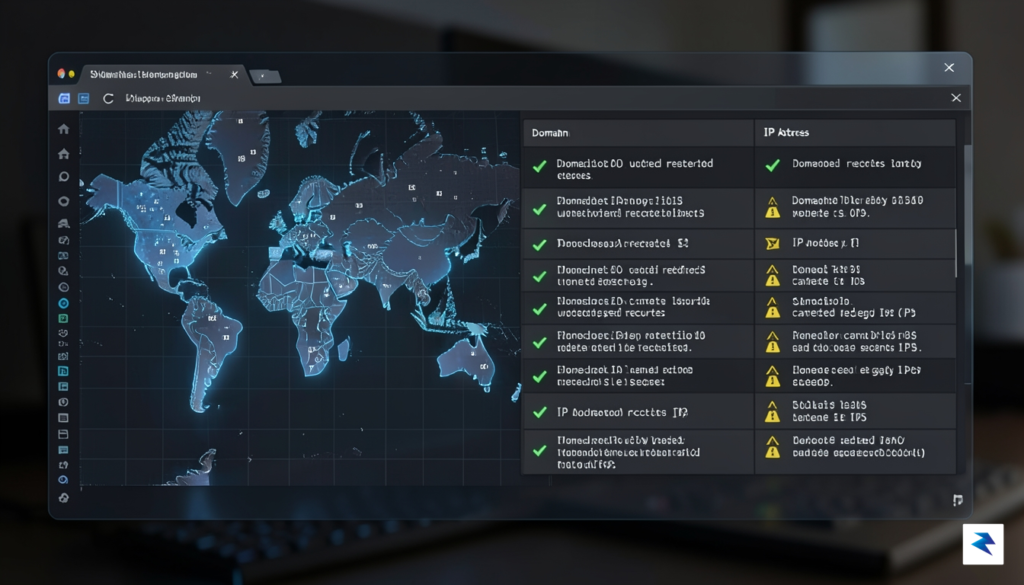Click the orange-red dot in title bar
Viewport: 1024px width, 585px height.
click(61, 74)
